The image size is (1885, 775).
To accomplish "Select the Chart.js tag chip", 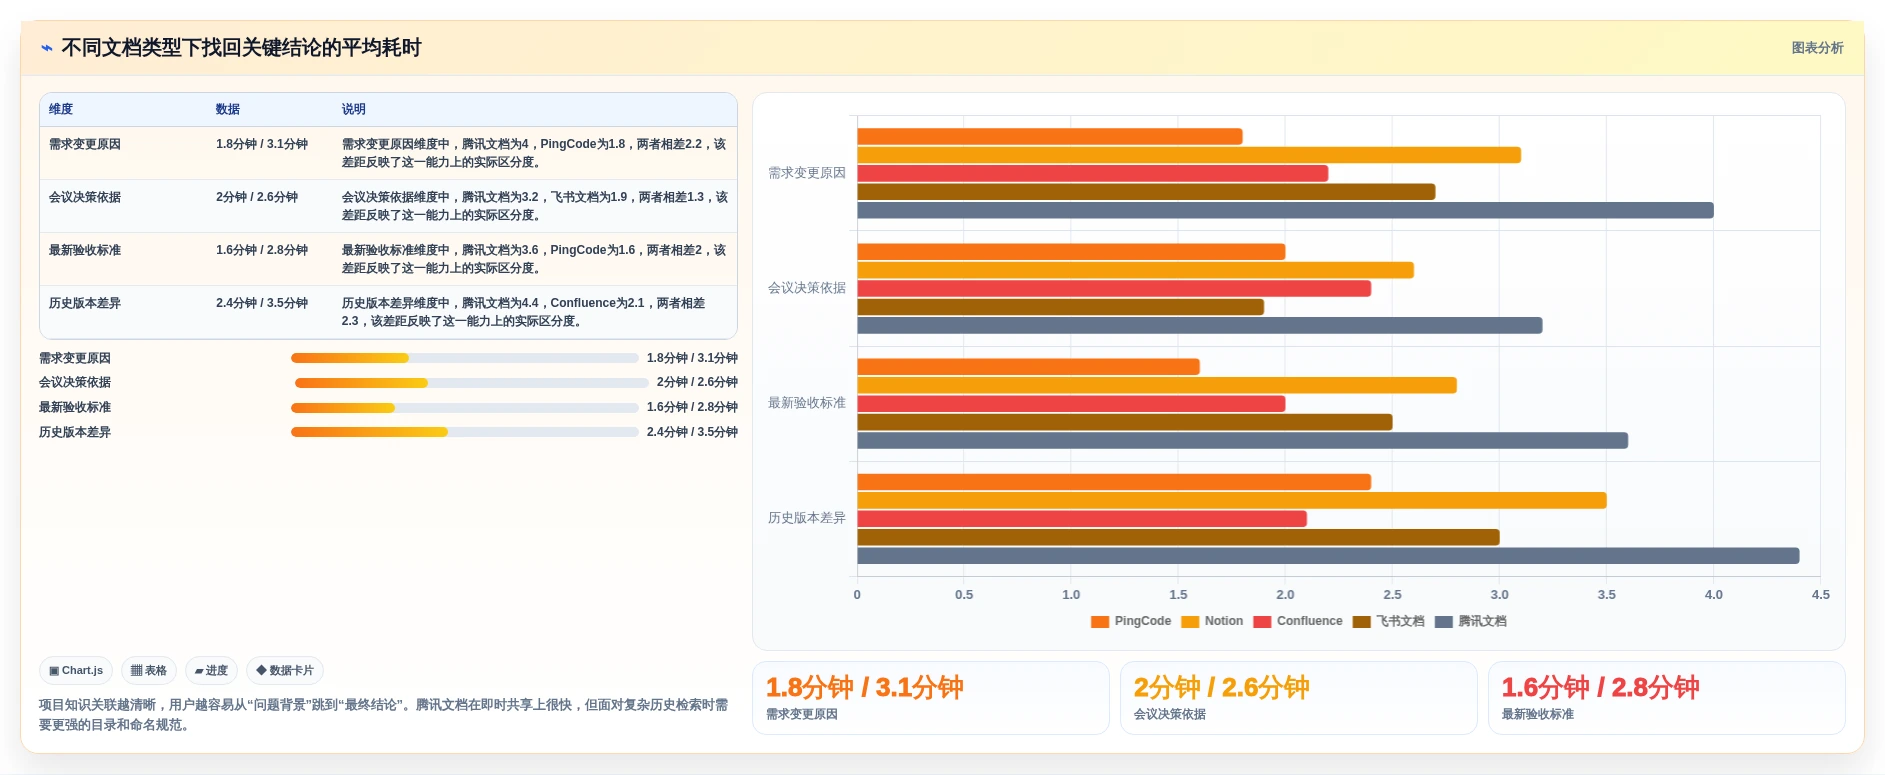I will coord(76,671).
